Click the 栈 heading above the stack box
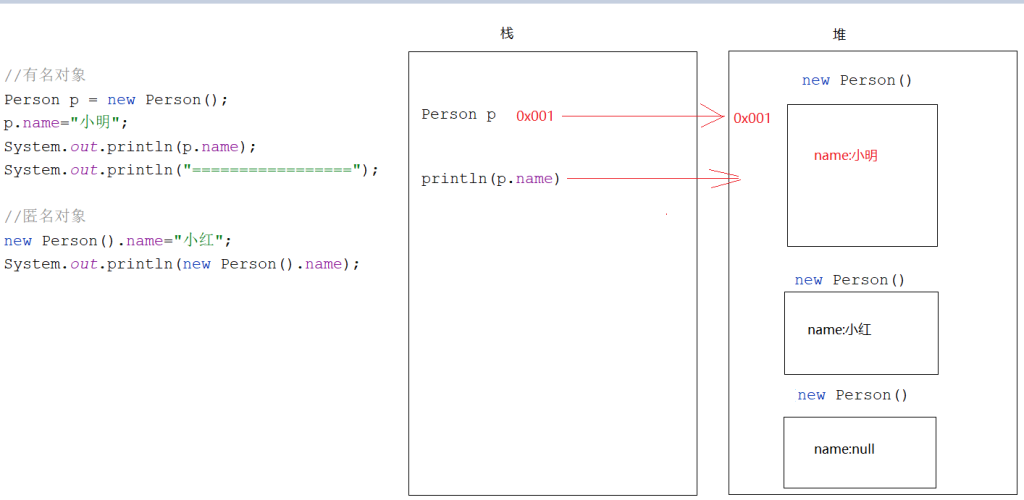Viewport: 1024px width, 500px height. point(507,33)
